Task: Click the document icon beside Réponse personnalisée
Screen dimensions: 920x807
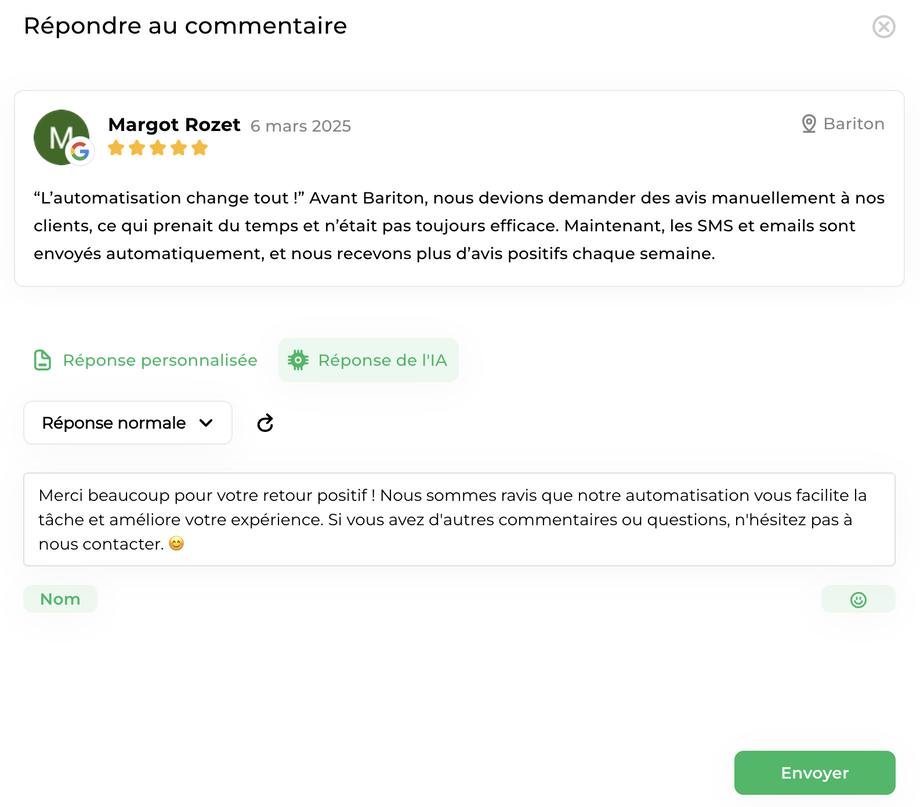Action: tap(42, 360)
